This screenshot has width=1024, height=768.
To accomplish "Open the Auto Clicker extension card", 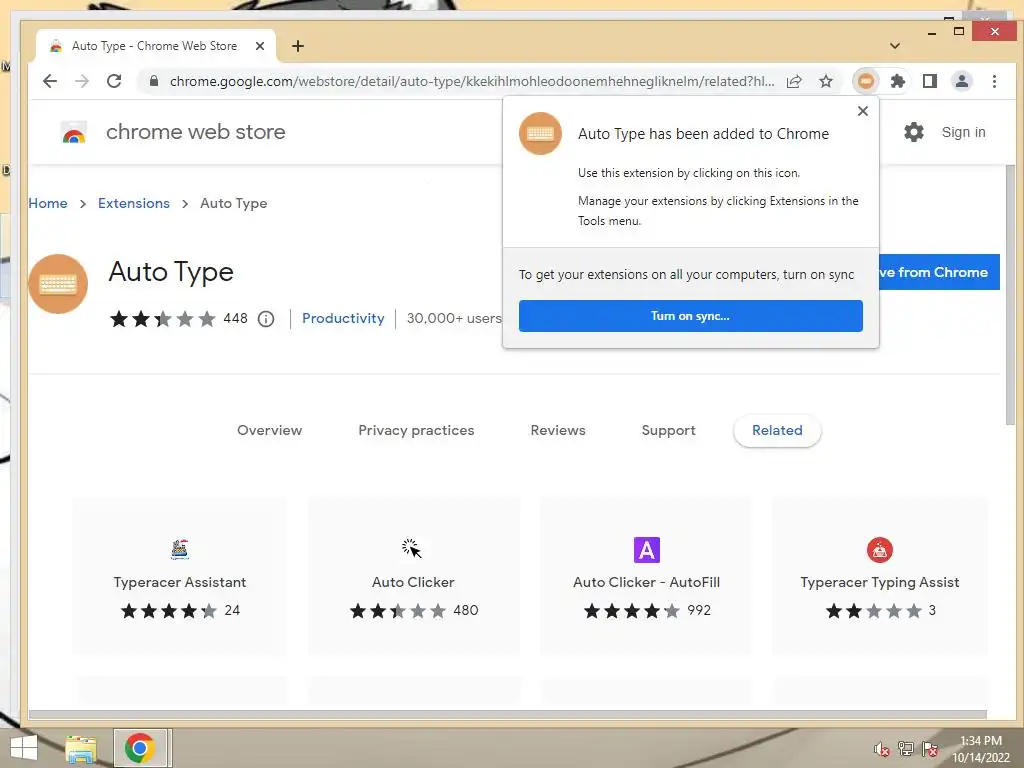I will point(413,576).
